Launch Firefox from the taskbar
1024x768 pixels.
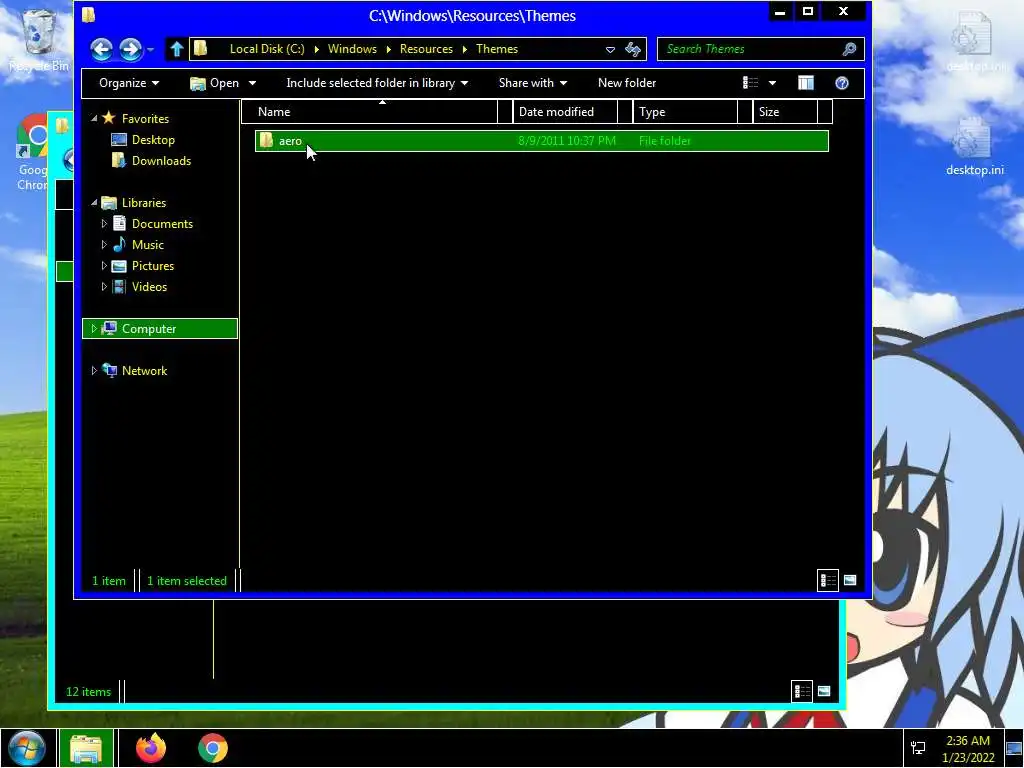(151, 748)
